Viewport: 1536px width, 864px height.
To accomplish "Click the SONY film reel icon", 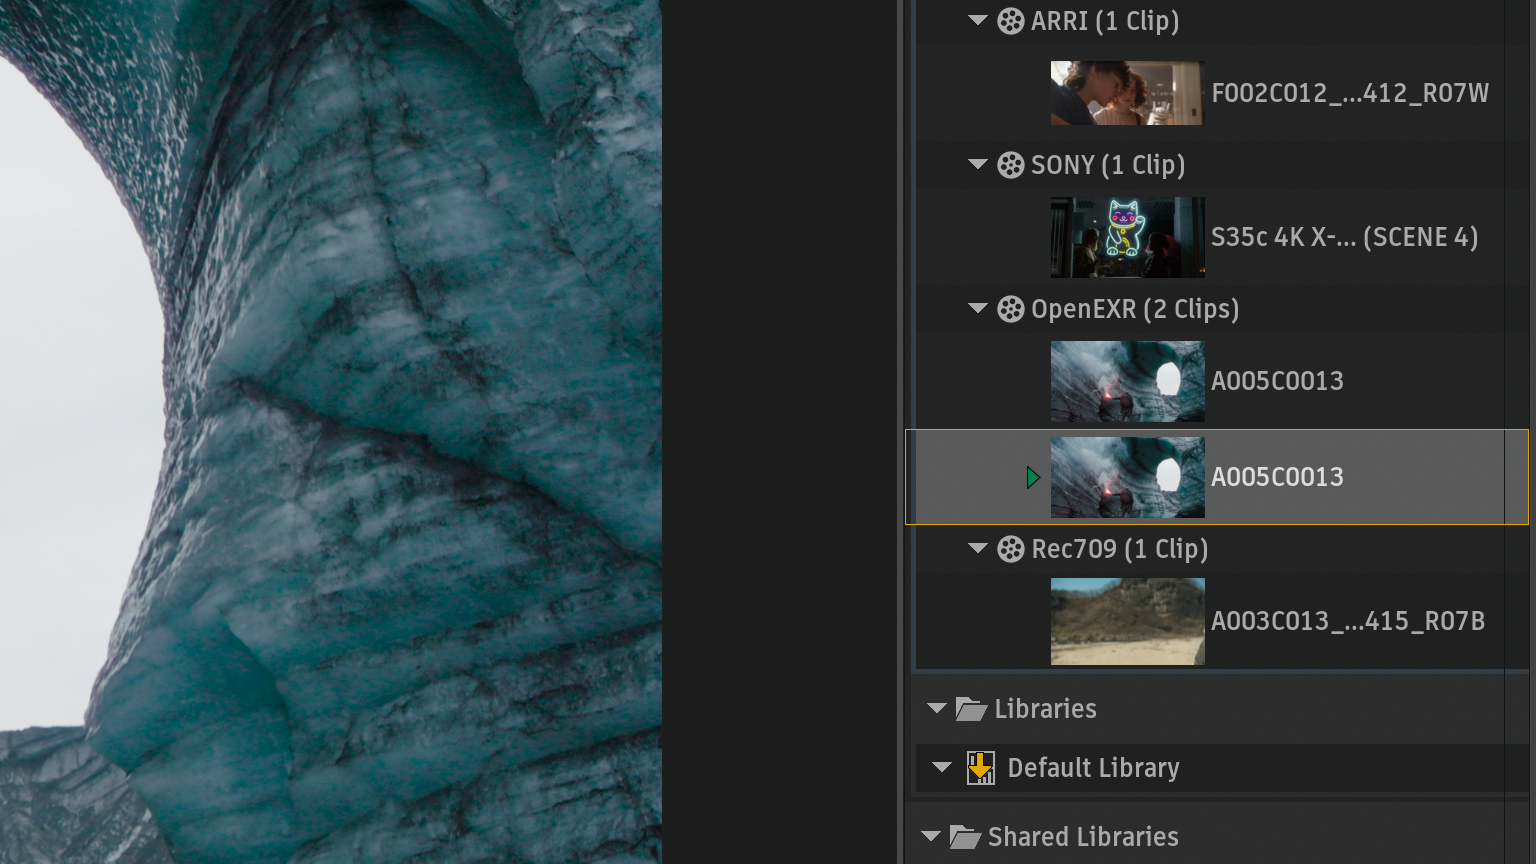I will 1011,165.
